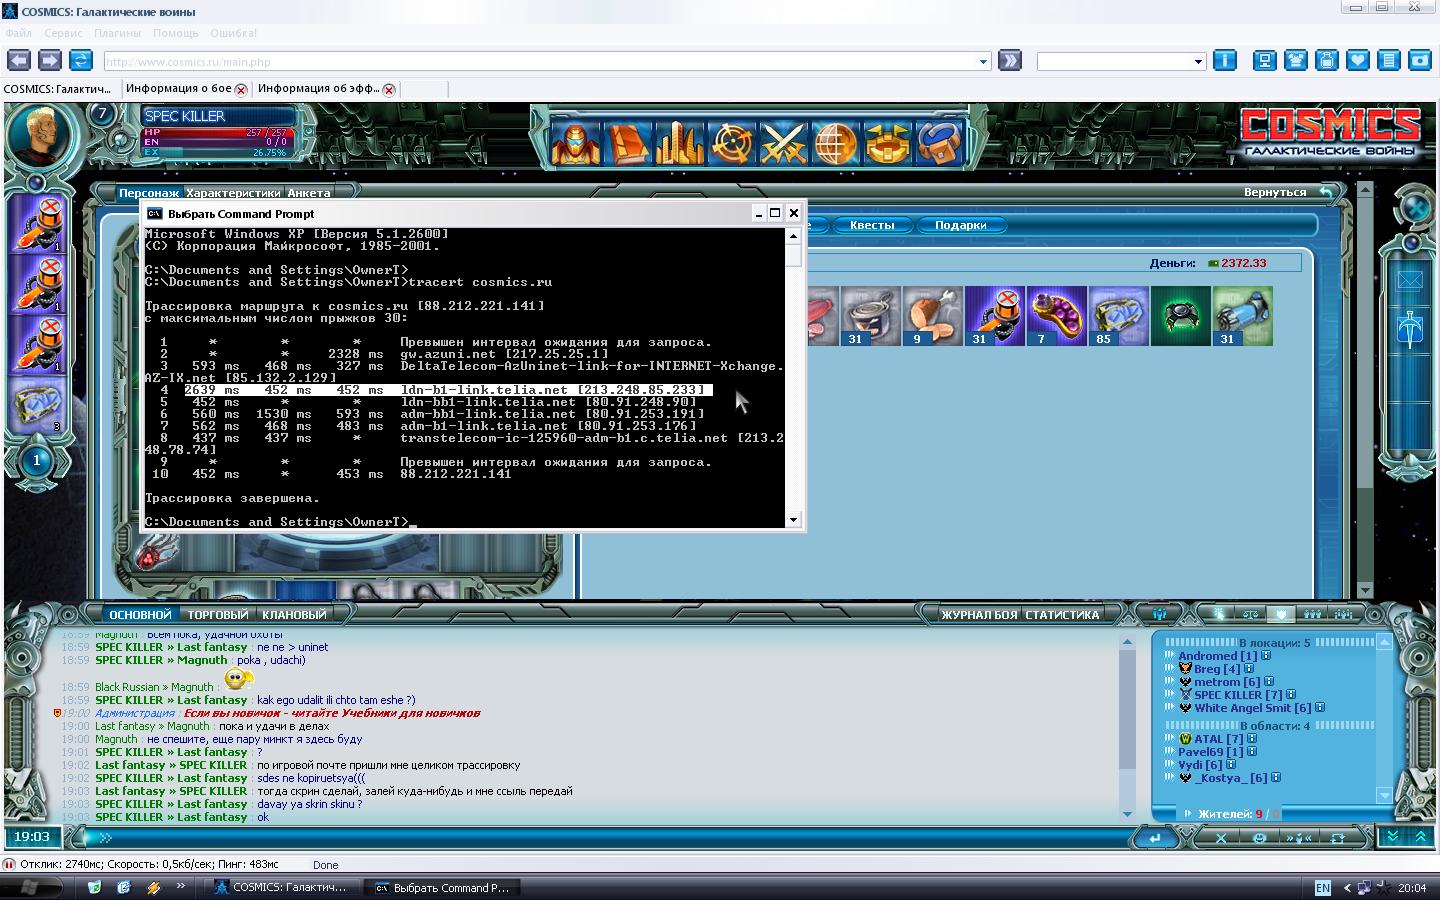Open the Плагины menu
This screenshot has width=1440, height=900.
pyautogui.click(x=118, y=33)
